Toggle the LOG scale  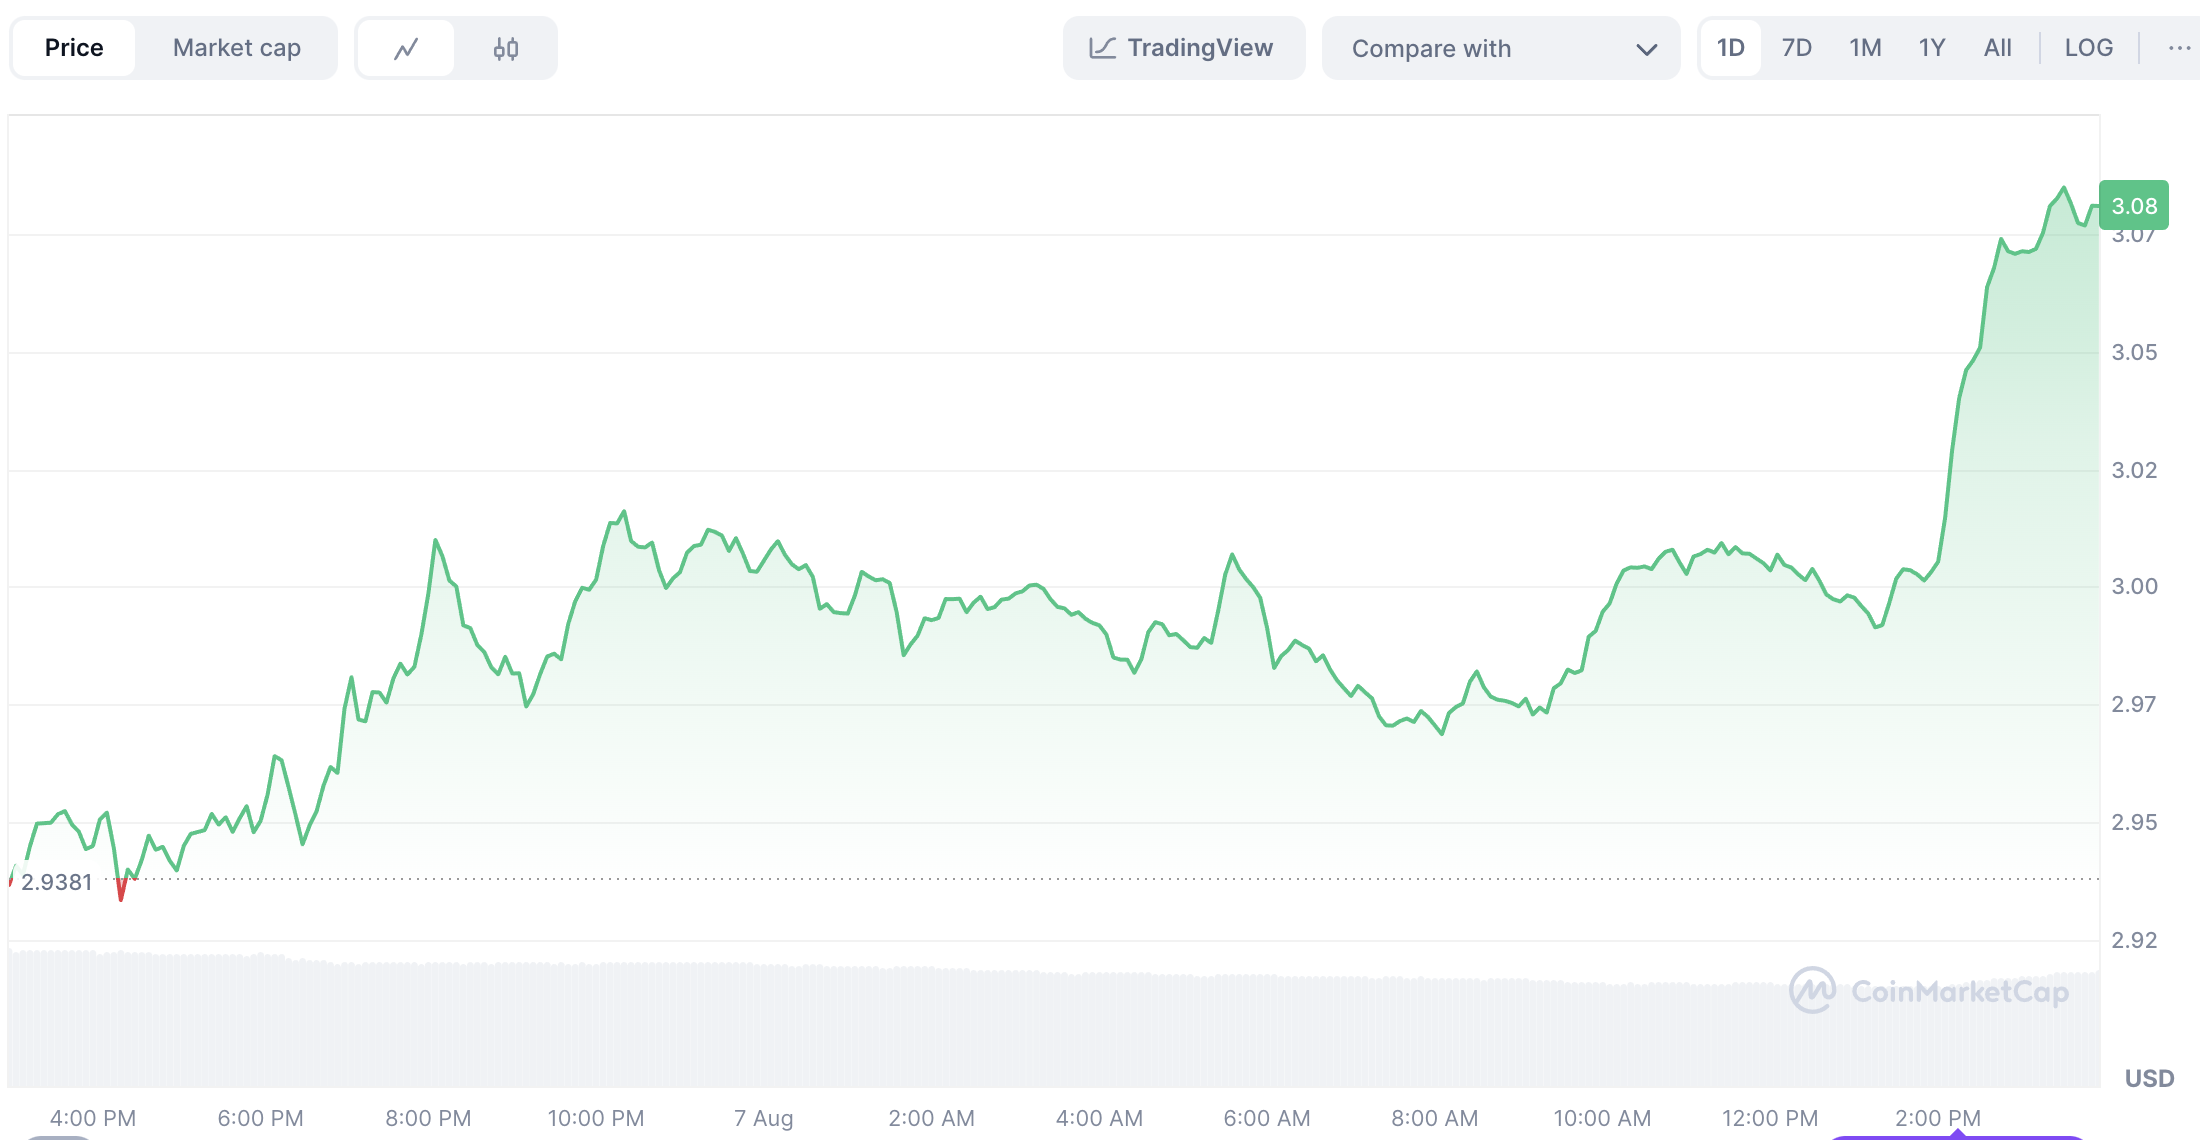(x=2089, y=48)
